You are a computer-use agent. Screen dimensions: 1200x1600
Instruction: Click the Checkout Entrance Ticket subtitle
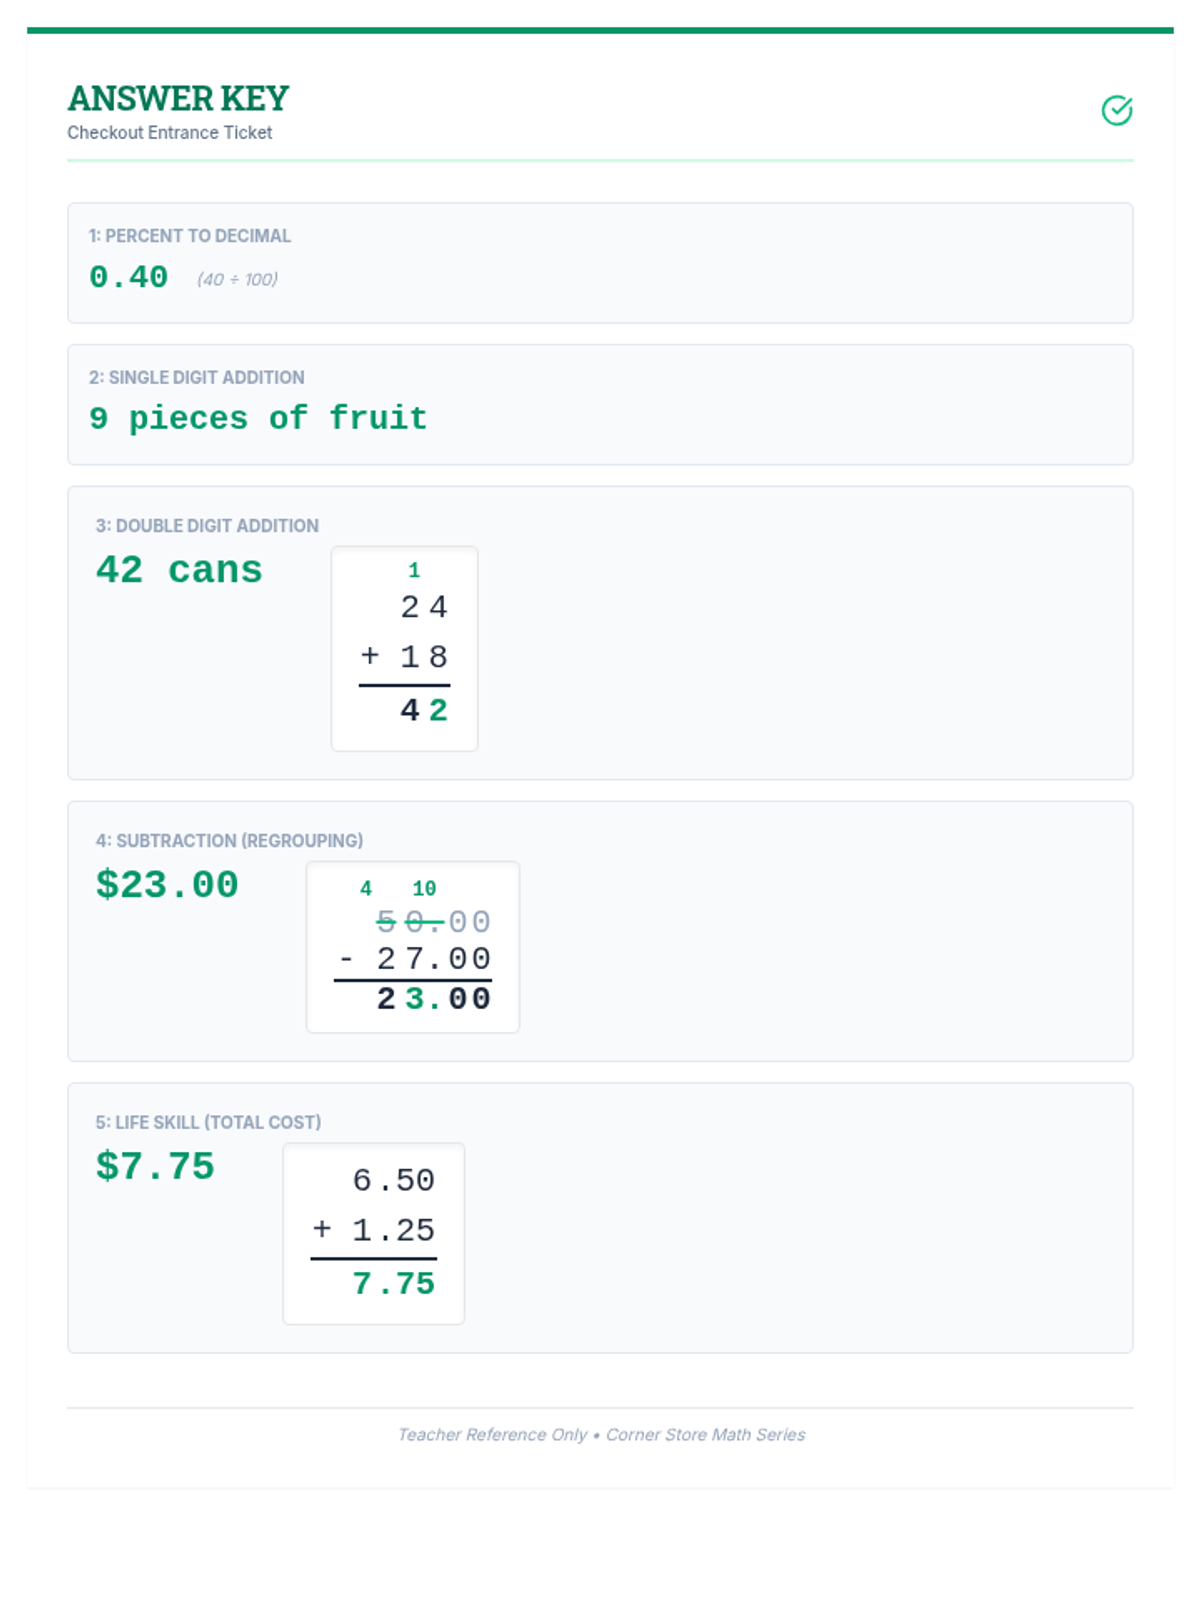click(x=169, y=133)
